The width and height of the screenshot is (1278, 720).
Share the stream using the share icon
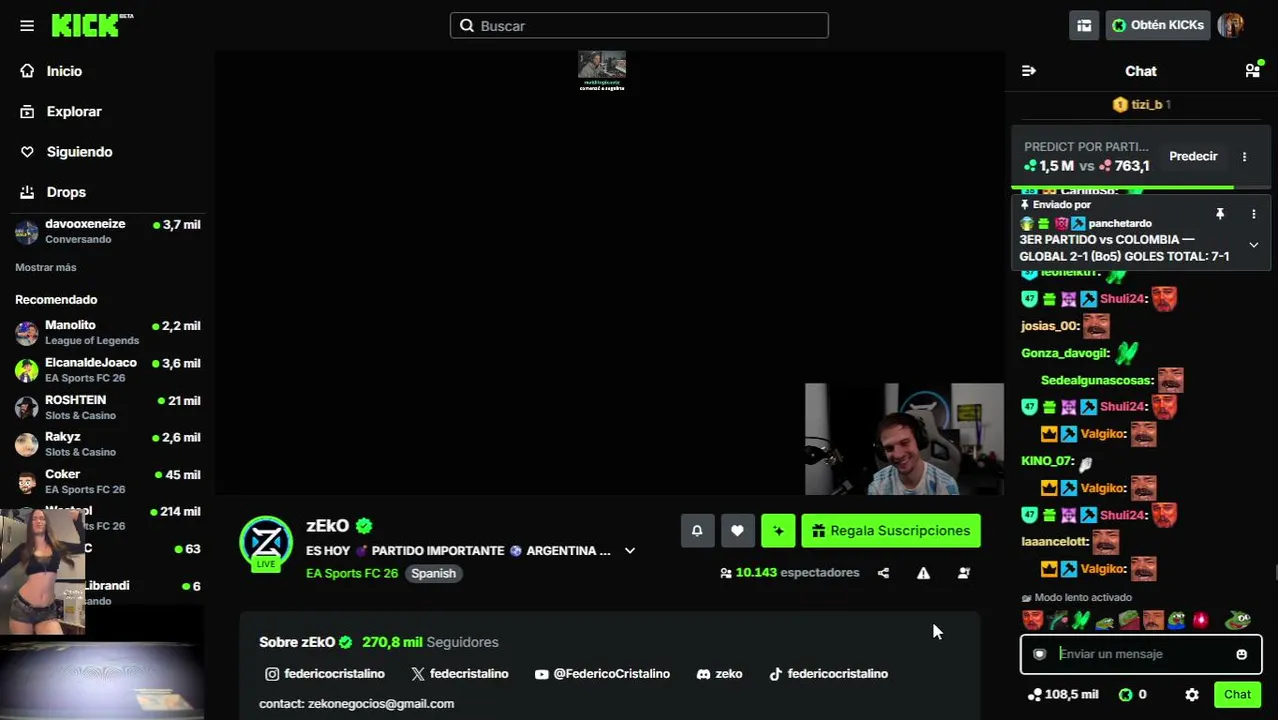[883, 573]
